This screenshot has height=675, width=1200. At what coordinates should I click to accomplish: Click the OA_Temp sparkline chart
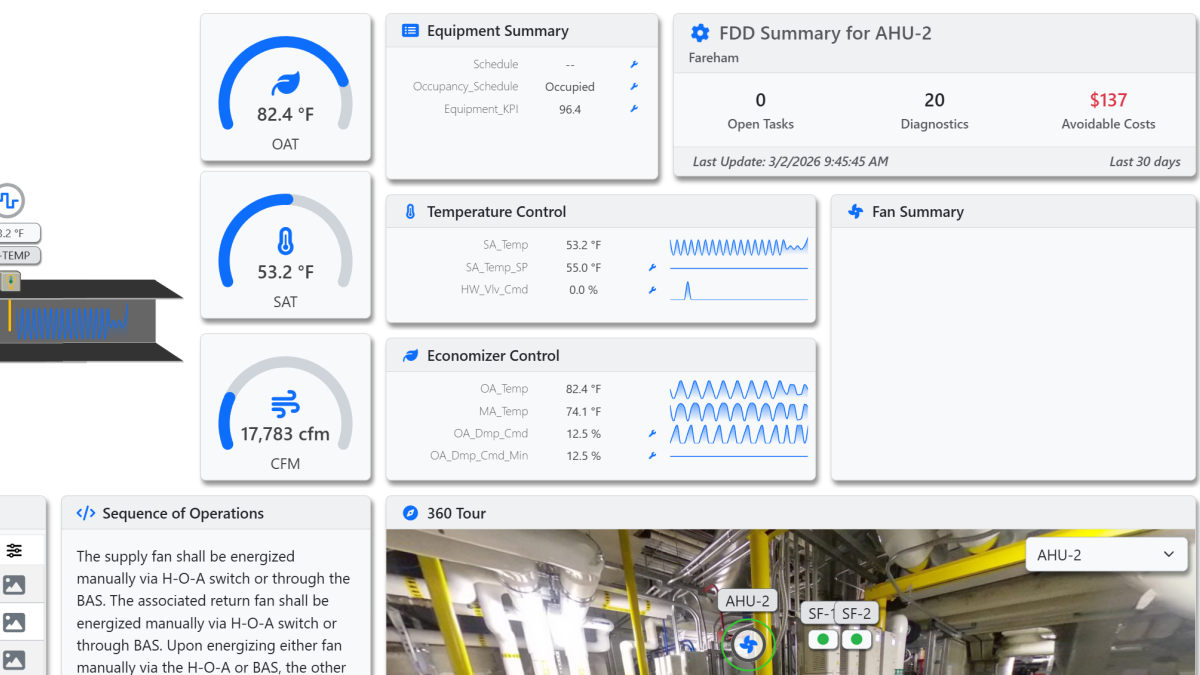pyautogui.click(x=738, y=388)
